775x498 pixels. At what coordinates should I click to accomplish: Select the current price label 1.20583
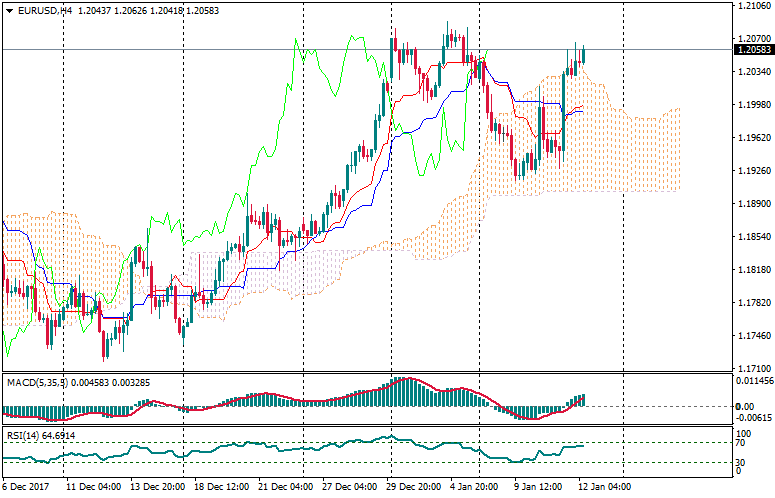752,49
